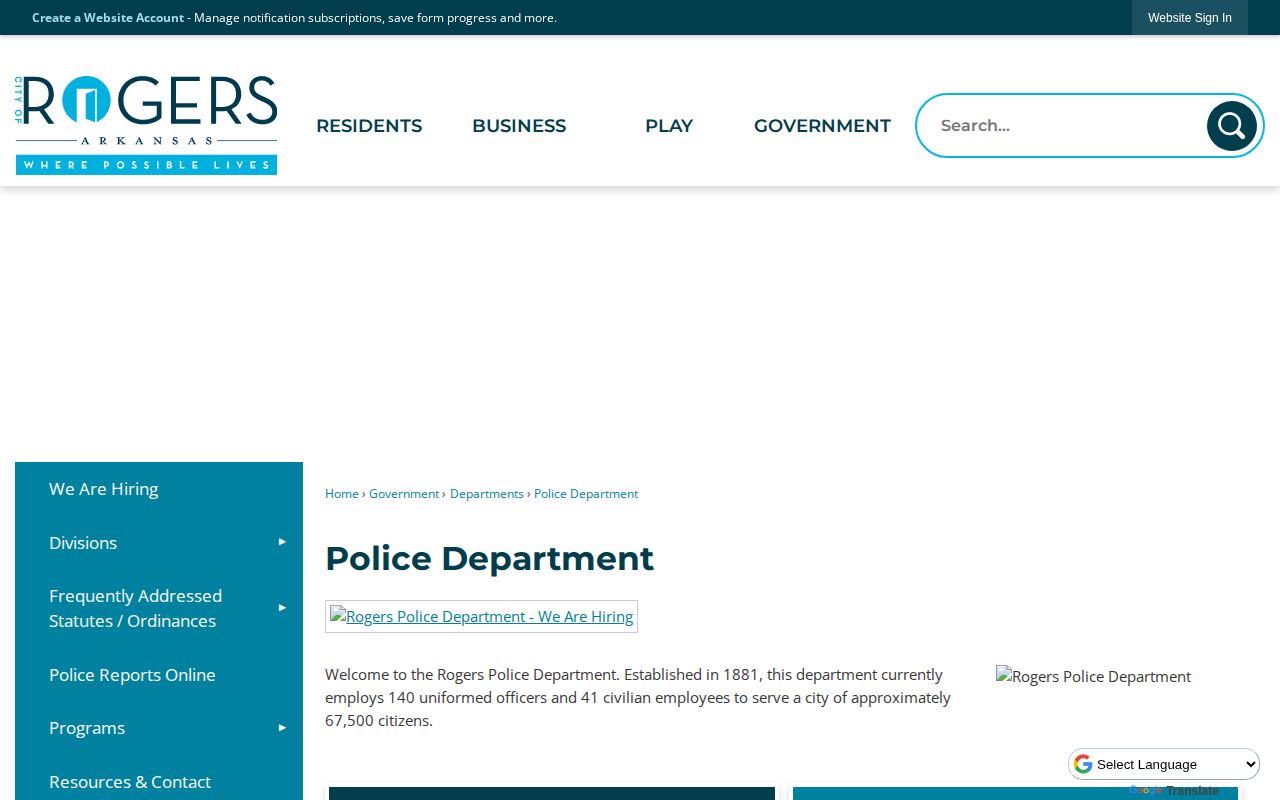Open Programs sidebar item

coord(159,728)
